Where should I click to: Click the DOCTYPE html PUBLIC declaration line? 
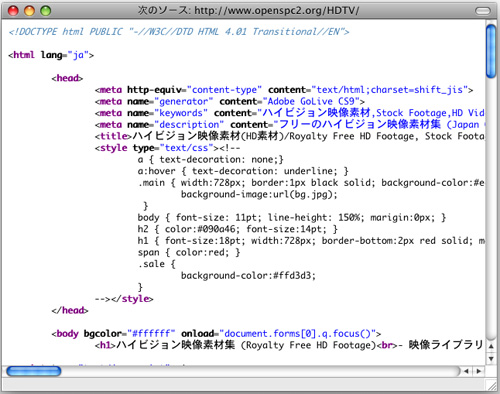coord(179,32)
